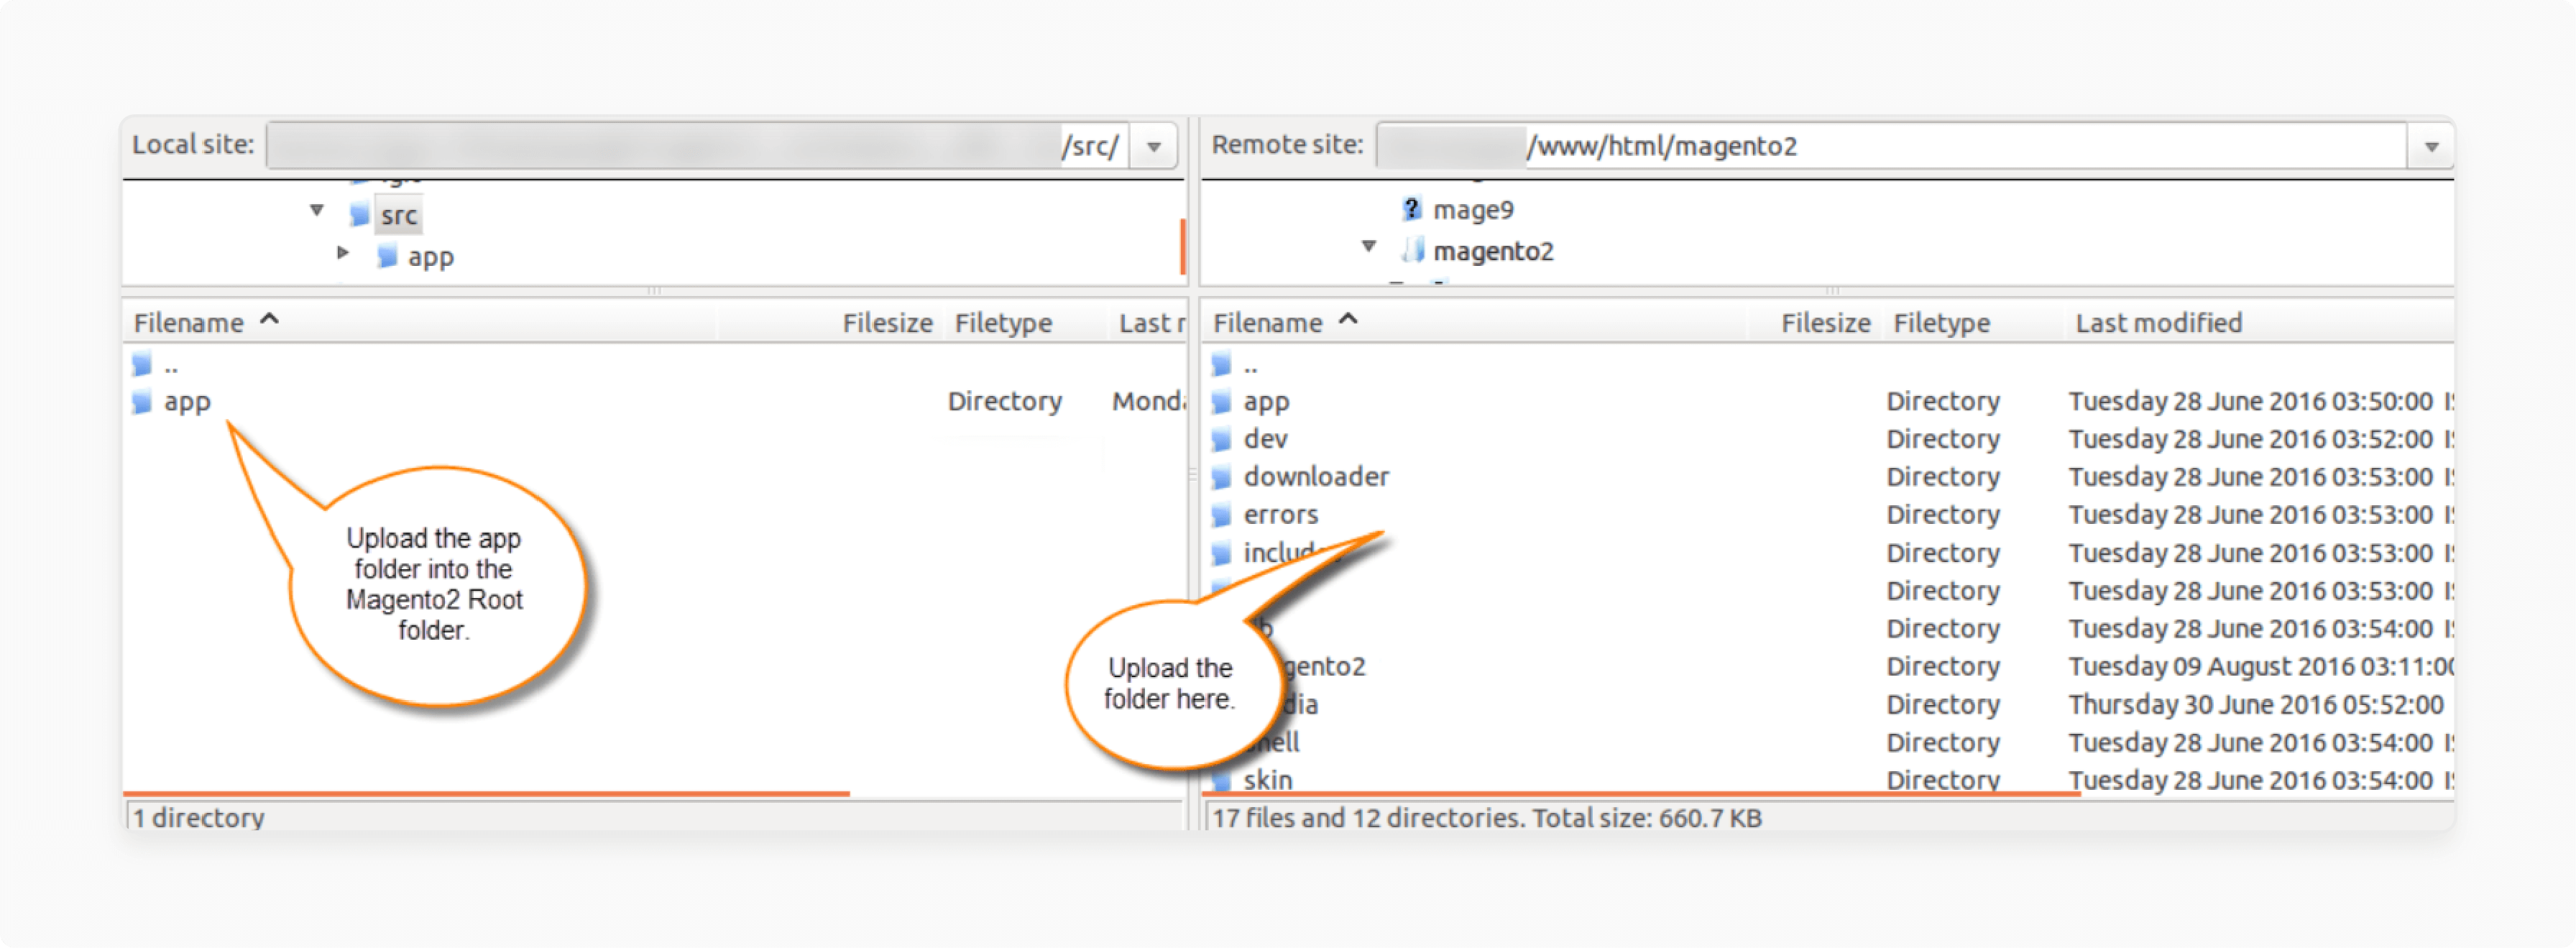Click the includes folder icon in remote list
The height and width of the screenshot is (948, 2576).
1221,554
